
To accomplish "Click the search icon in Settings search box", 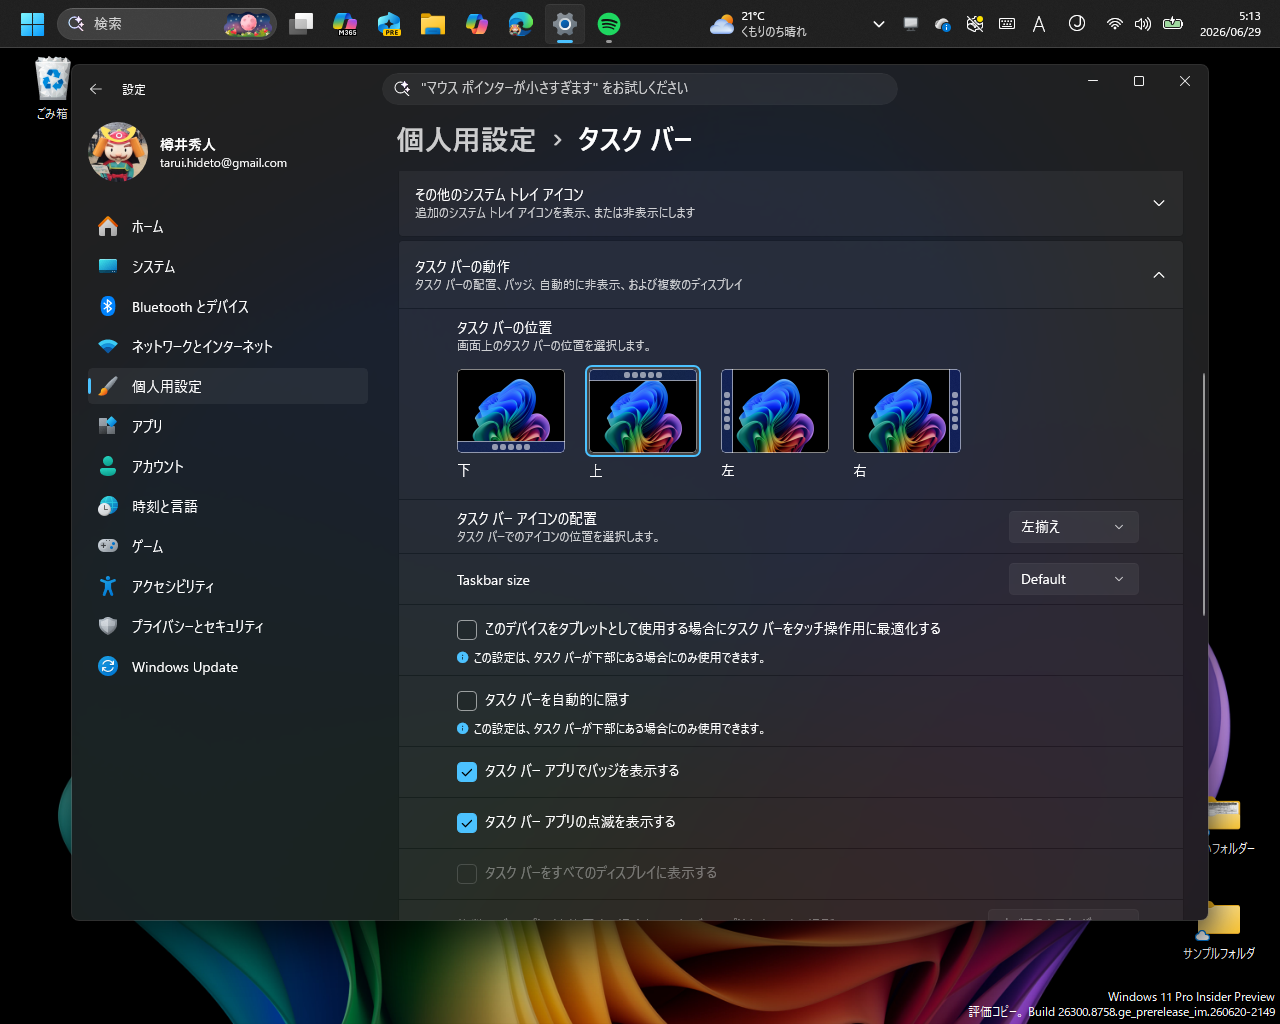I will (x=402, y=88).
